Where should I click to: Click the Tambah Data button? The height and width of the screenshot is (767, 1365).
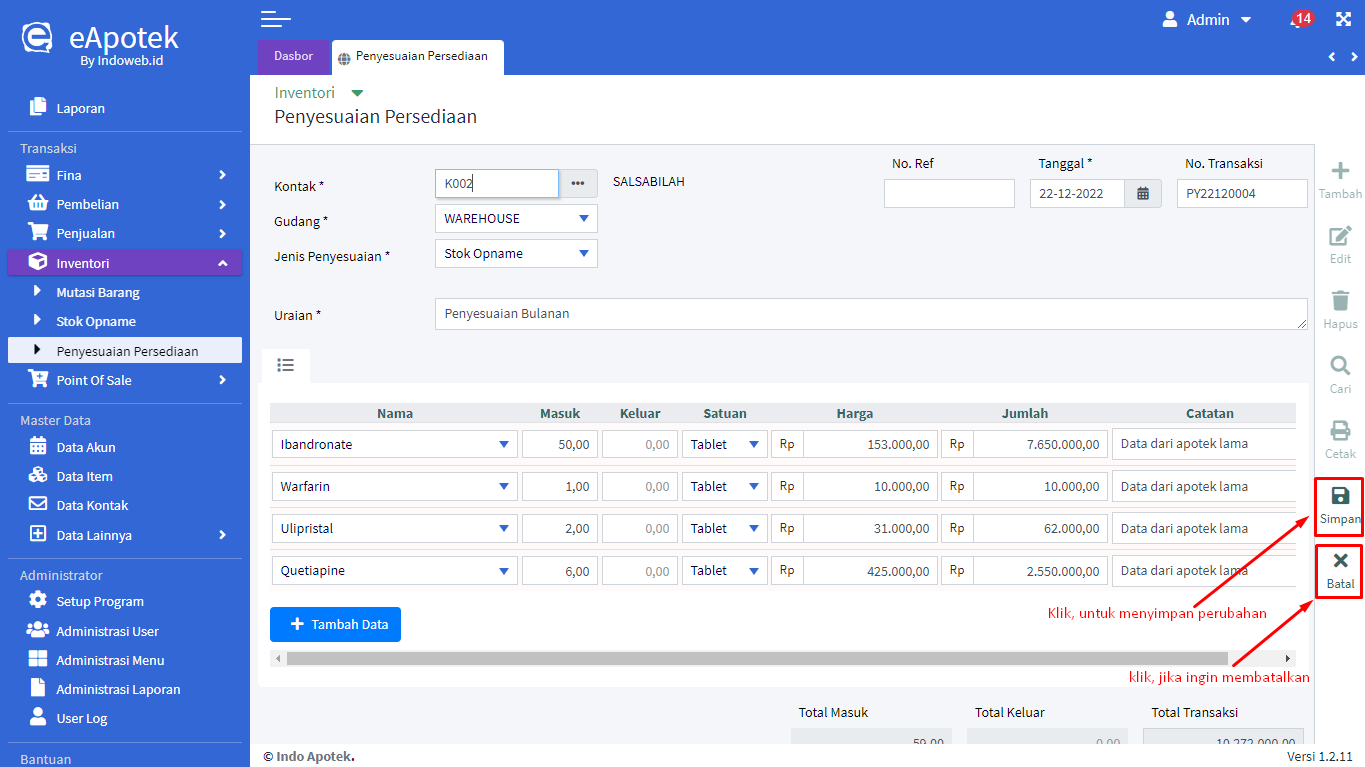(x=335, y=624)
